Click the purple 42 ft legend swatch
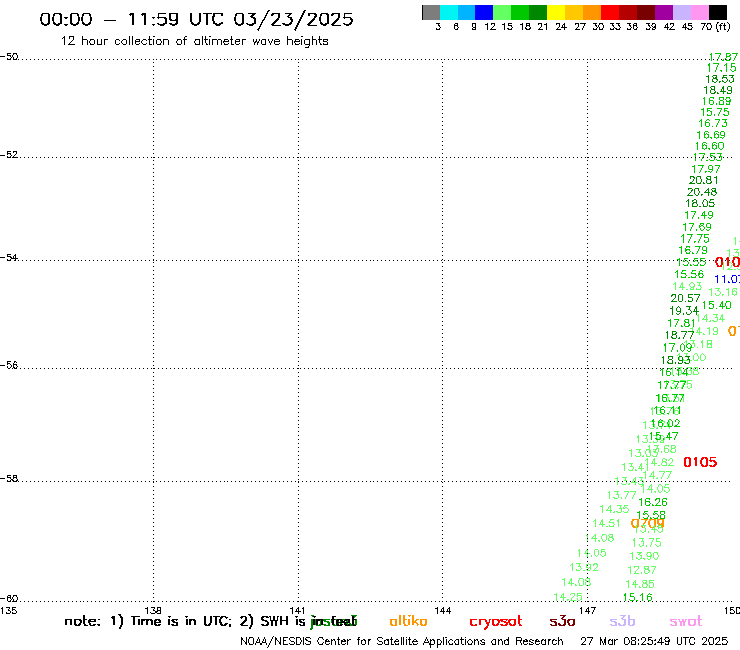 (x=664, y=12)
